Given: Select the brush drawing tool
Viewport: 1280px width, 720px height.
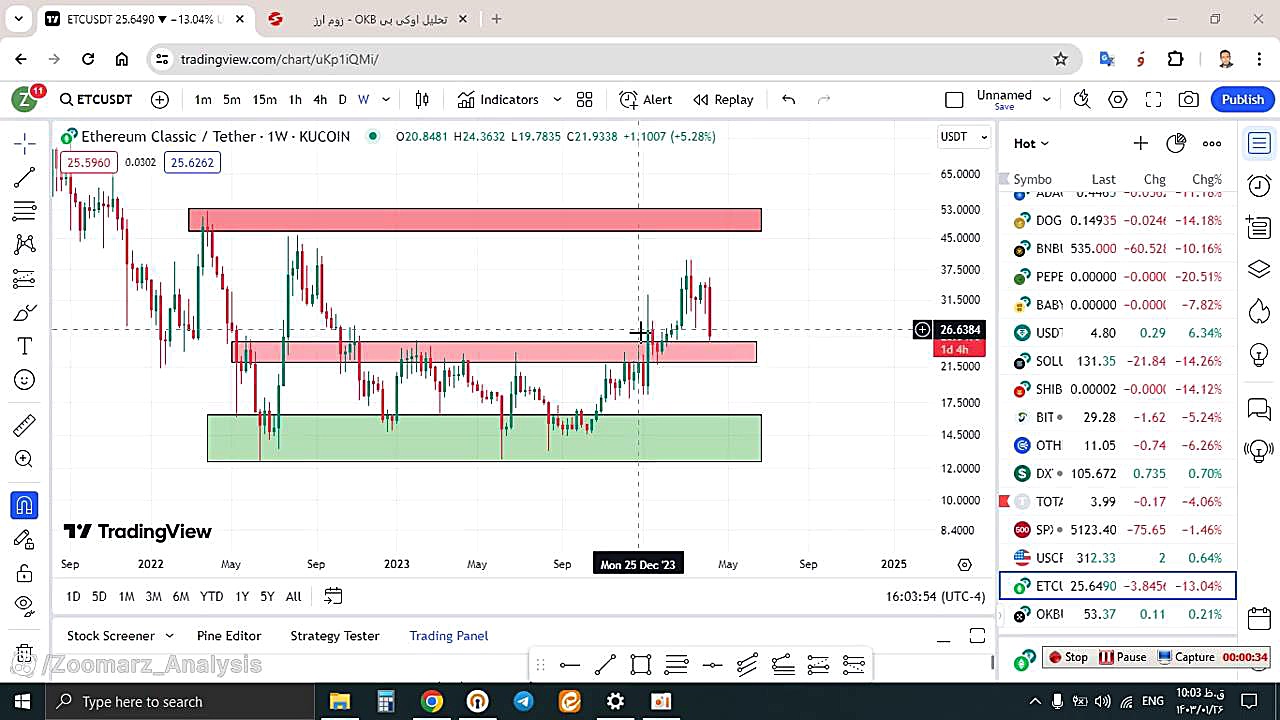Looking at the screenshot, I should pyautogui.click(x=25, y=313).
